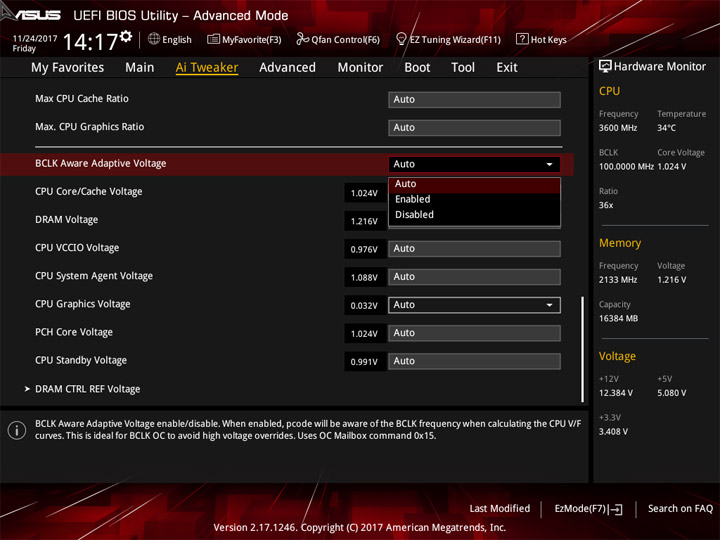Click the 5.080 V reading

tap(671, 393)
